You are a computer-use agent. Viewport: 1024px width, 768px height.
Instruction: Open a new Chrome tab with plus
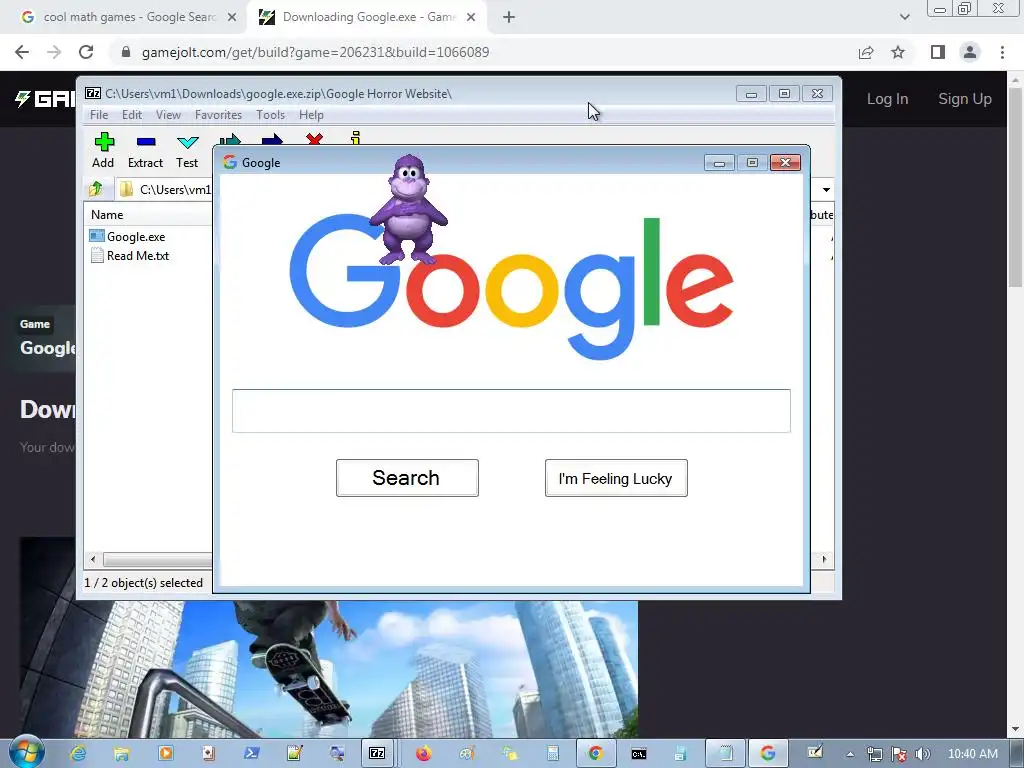click(x=509, y=18)
